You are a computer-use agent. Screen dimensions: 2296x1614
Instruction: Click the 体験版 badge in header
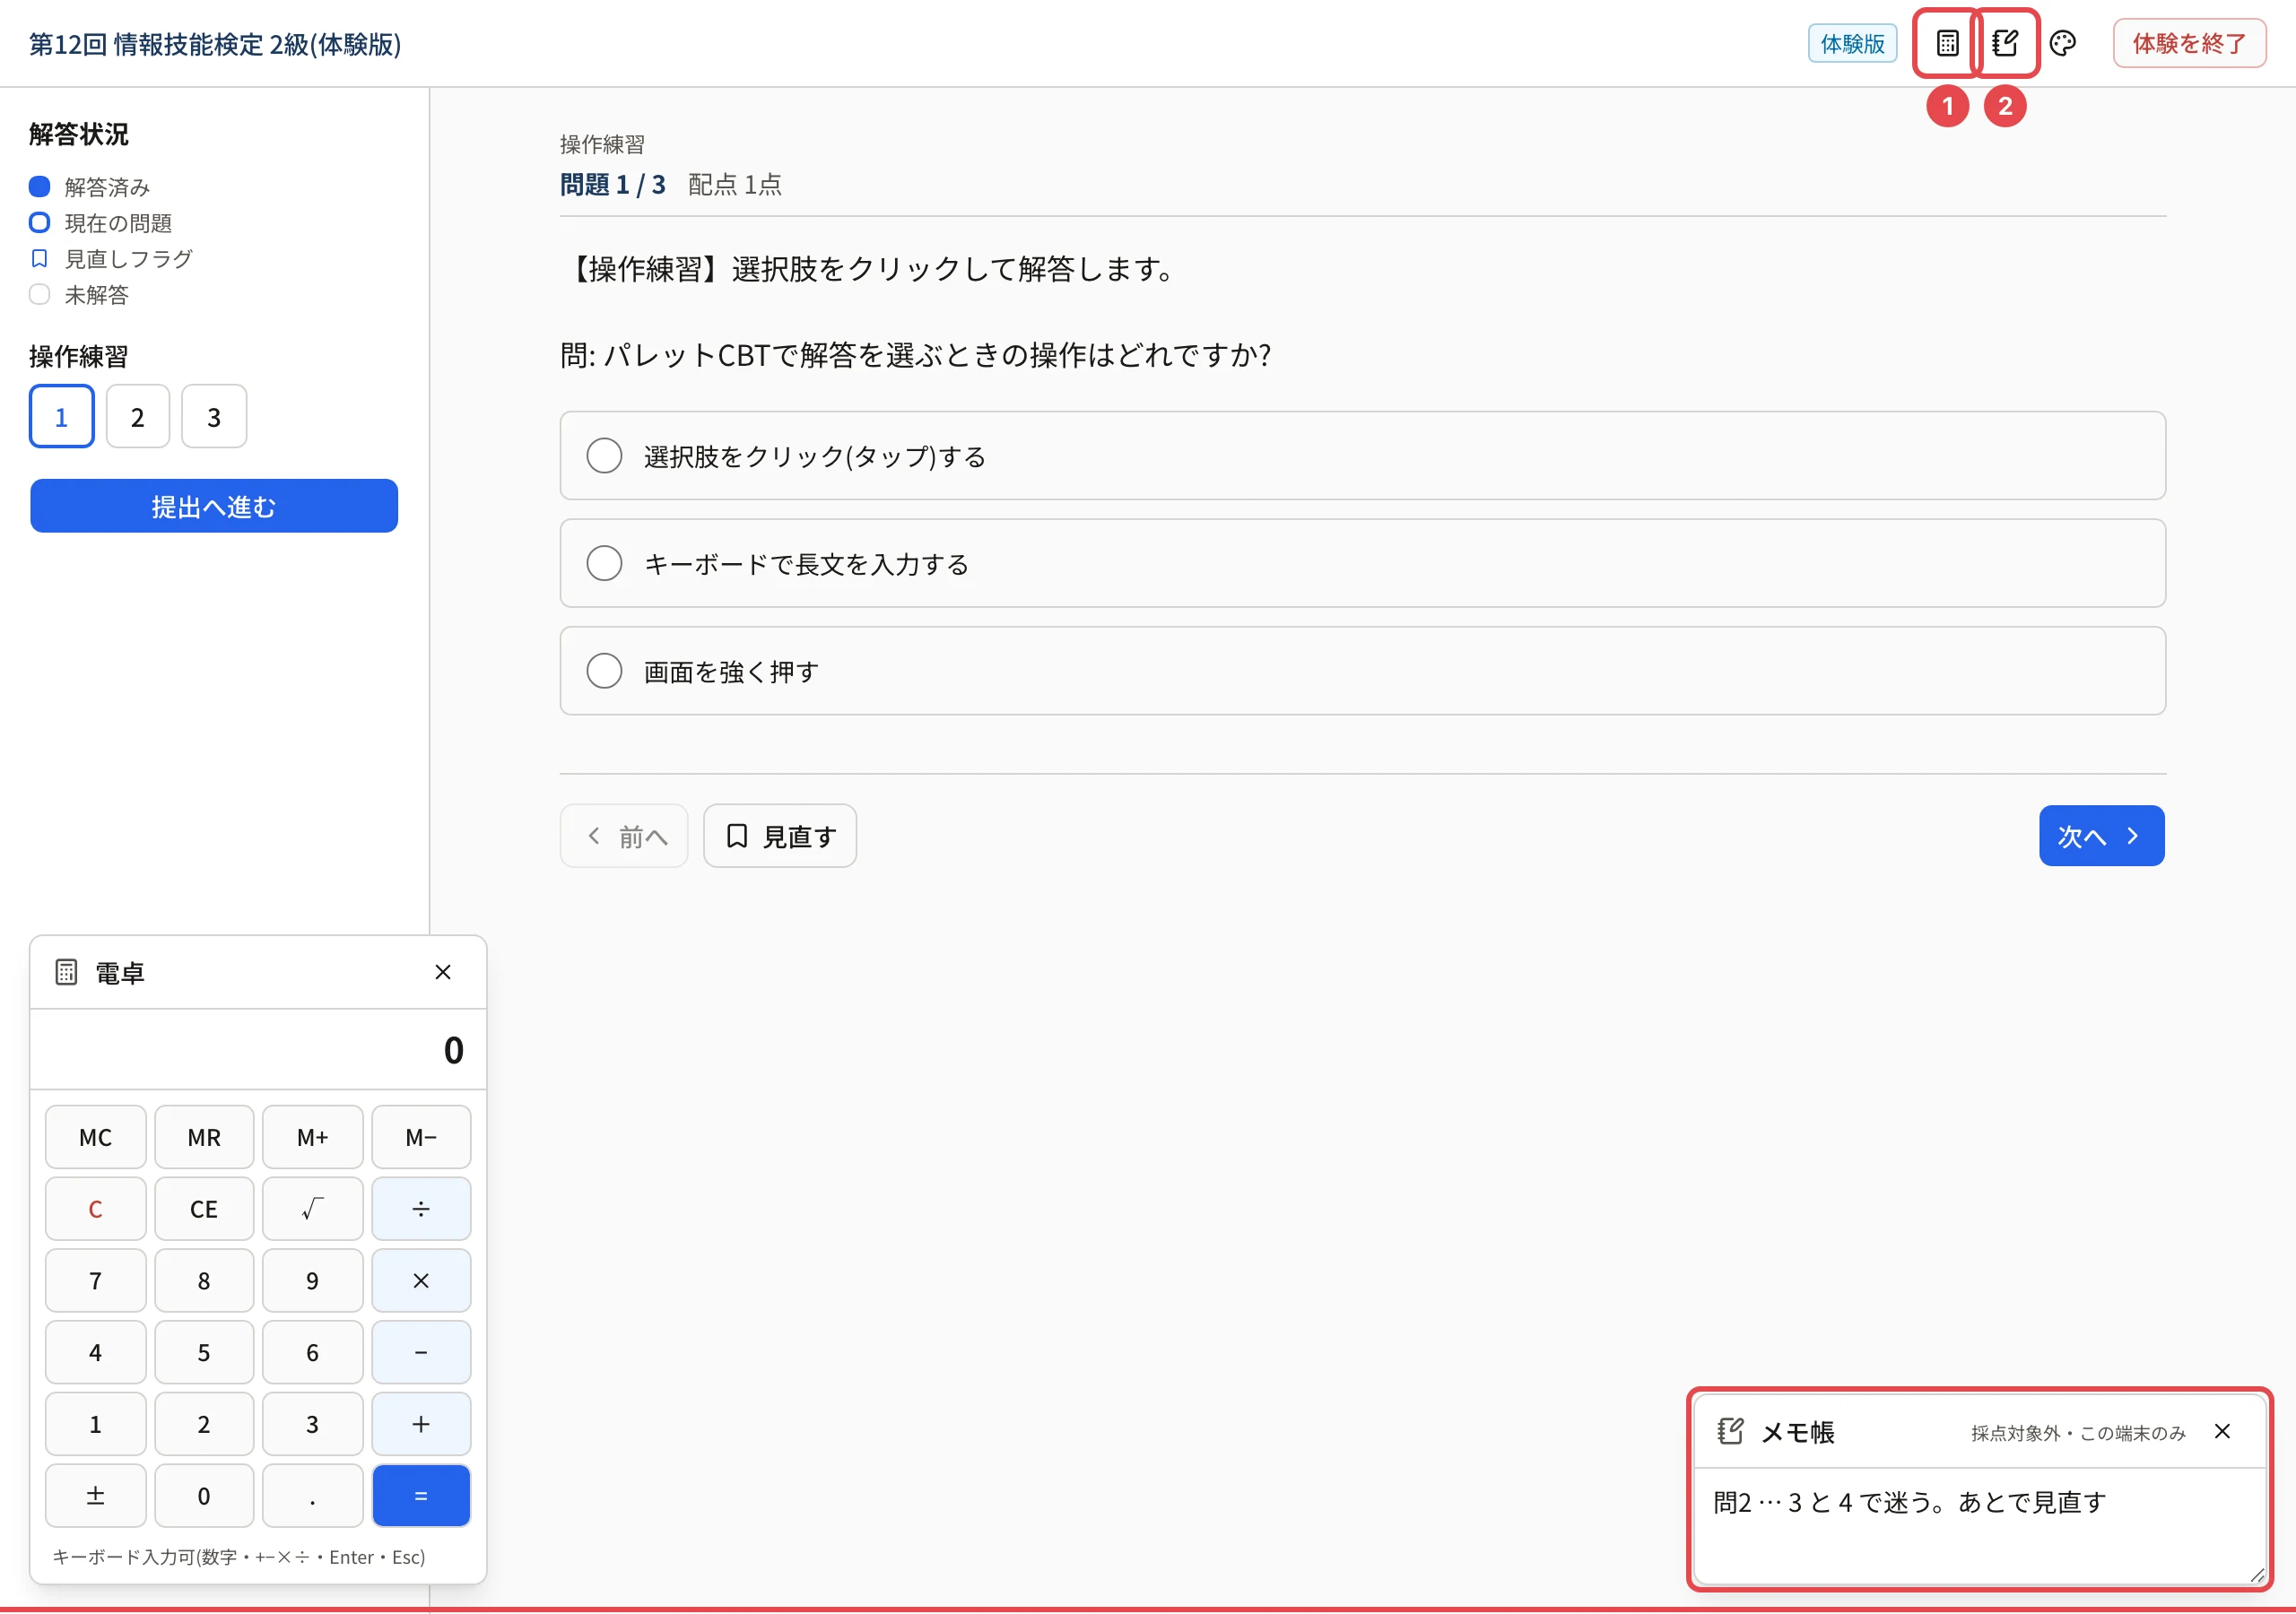(1852, 43)
